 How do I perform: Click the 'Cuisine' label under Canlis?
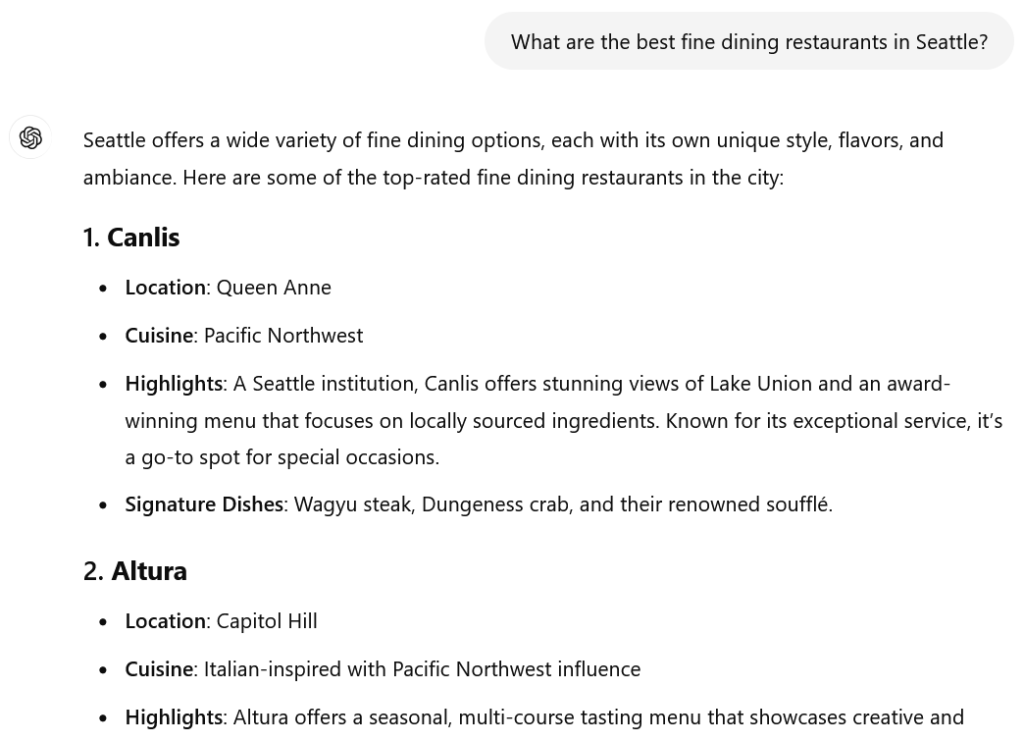159,335
